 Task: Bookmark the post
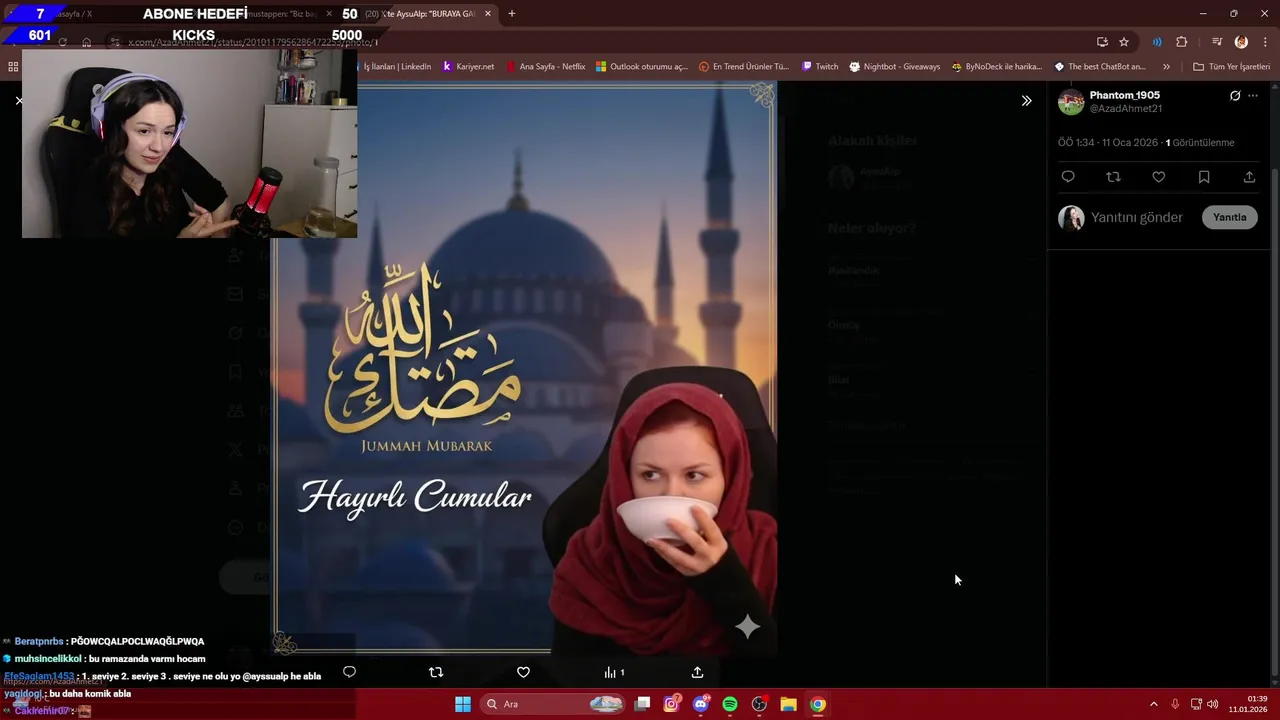[x=1204, y=177]
